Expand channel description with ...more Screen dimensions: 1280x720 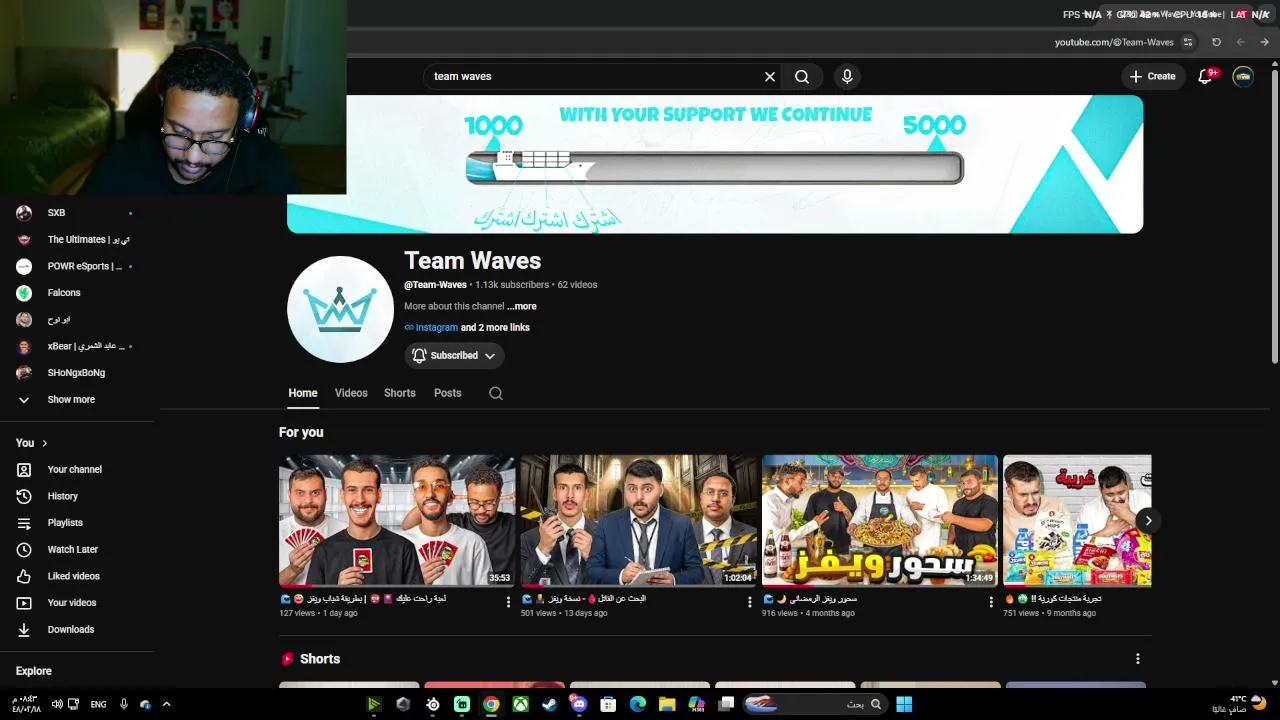522,306
